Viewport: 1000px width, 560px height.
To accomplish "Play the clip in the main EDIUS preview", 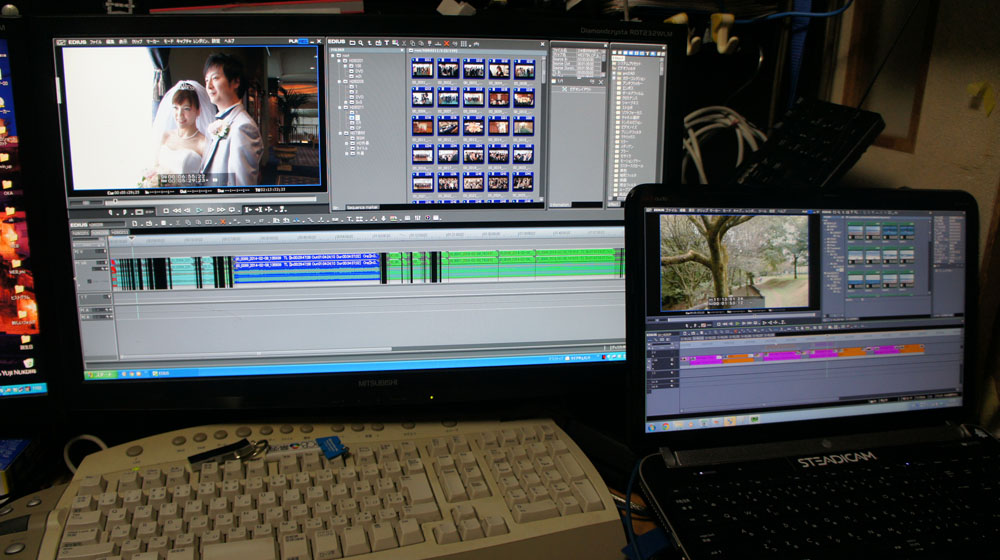I will point(199,210).
